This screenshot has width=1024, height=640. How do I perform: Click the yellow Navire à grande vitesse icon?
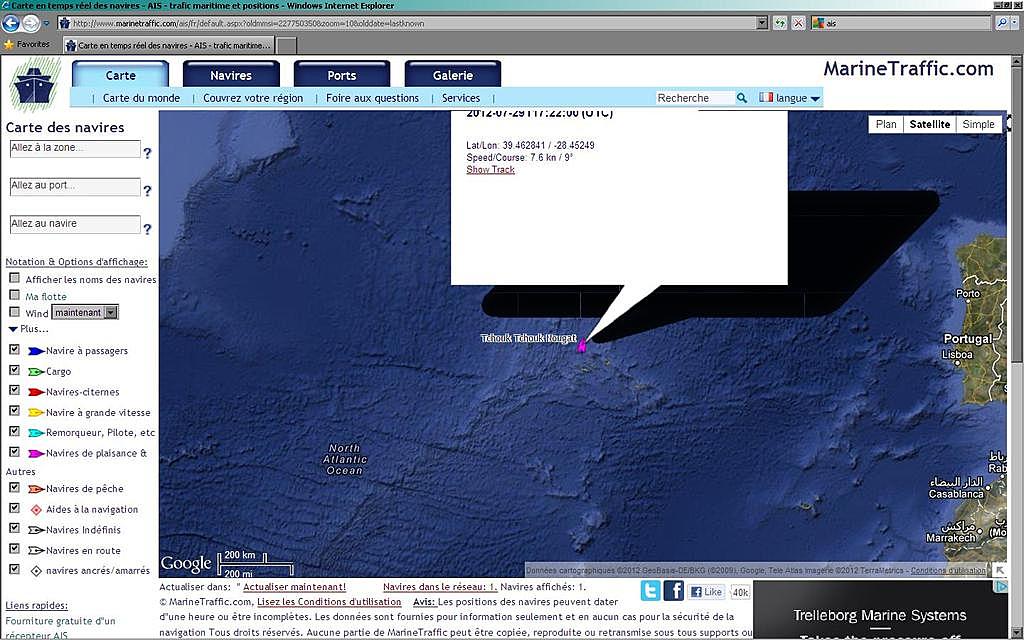(x=36, y=413)
